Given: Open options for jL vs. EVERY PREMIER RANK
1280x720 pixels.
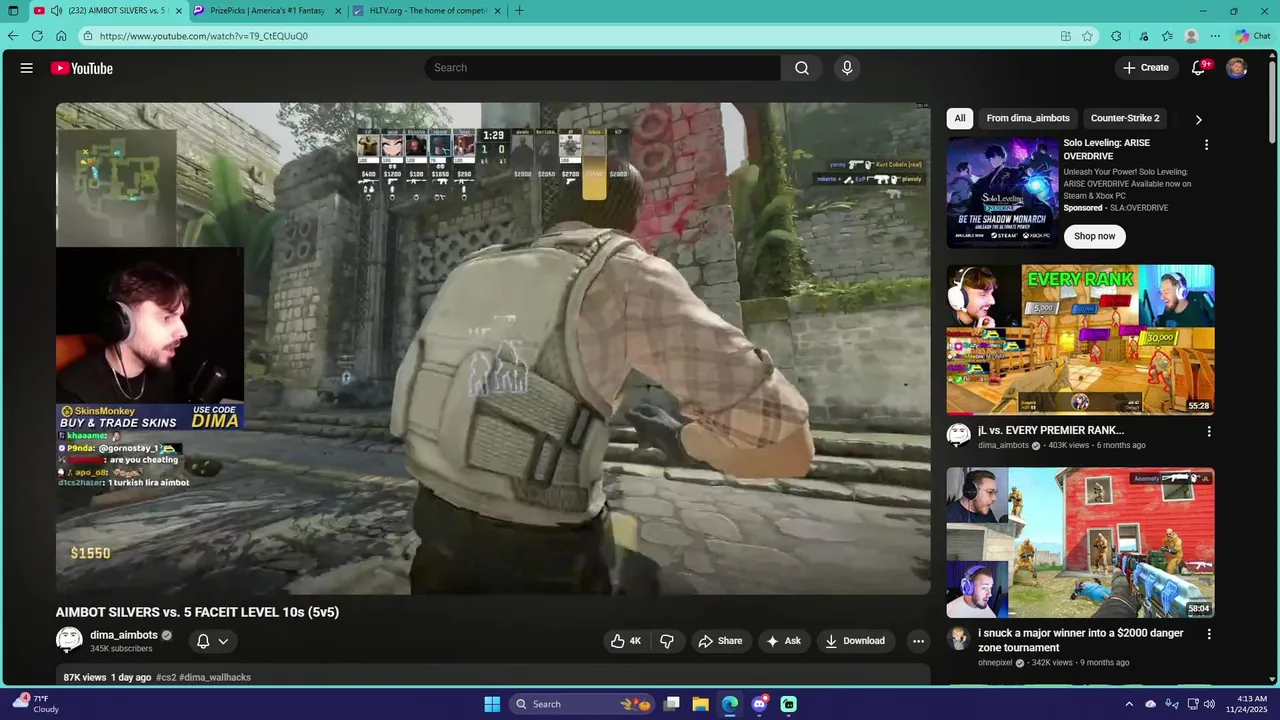Looking at the screenshot, I should [1208, 432].
